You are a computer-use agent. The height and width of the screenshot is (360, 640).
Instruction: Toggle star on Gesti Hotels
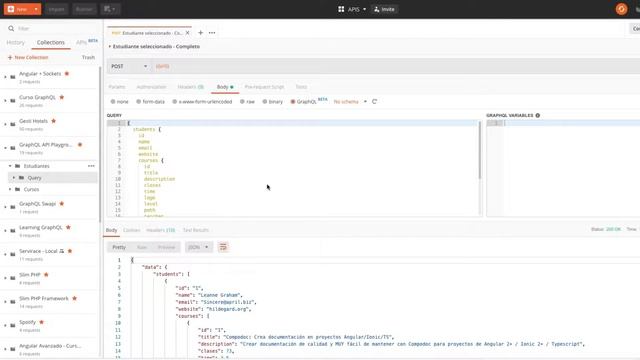coord(53,121)
